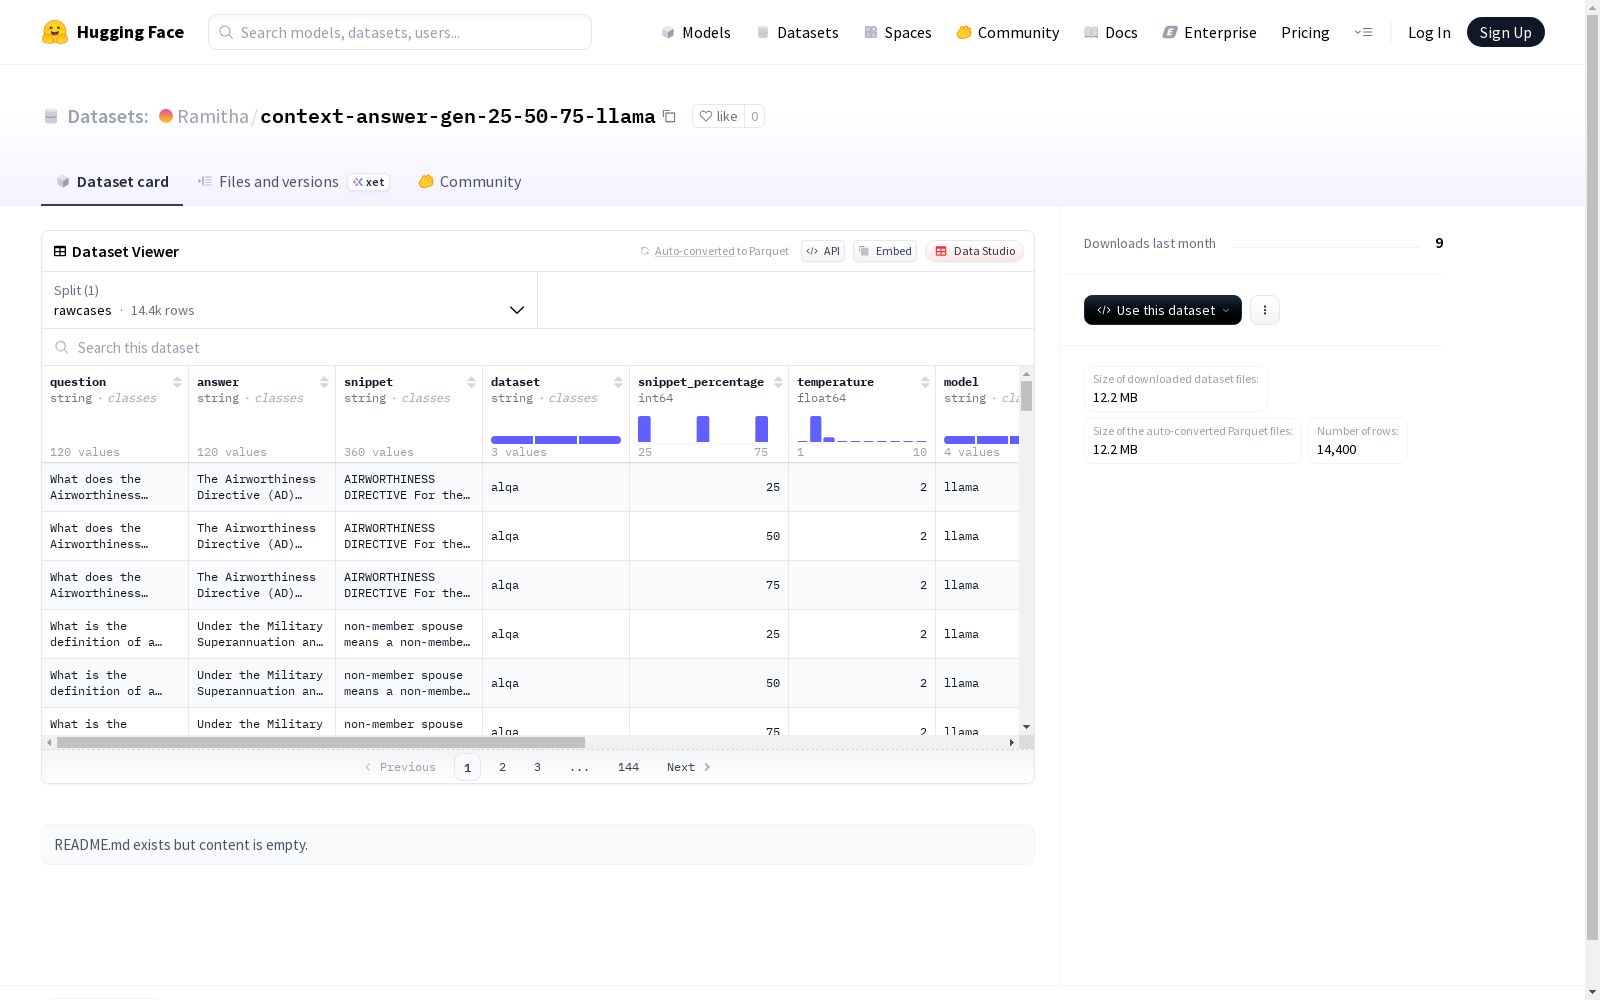Open the API button
Viewport: 1600px width, 1000px height.
tap(823, 251)
